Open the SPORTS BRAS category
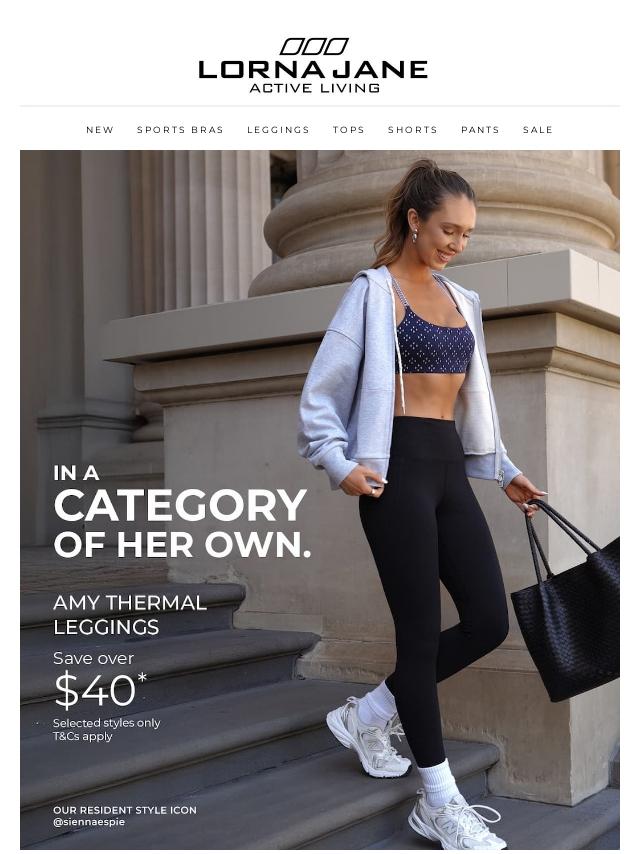The image size is (640, 854). pyautogui.click(x=180, y=130)
